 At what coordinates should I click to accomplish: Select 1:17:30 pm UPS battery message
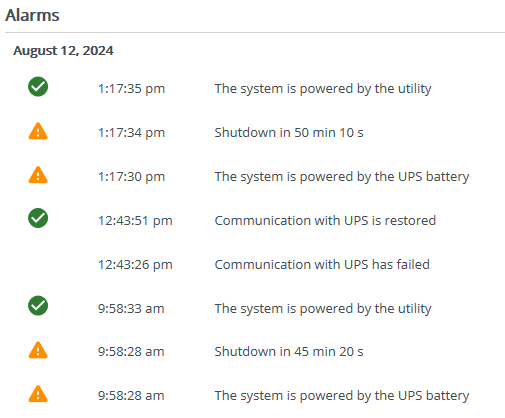click(x=342, y=177)
